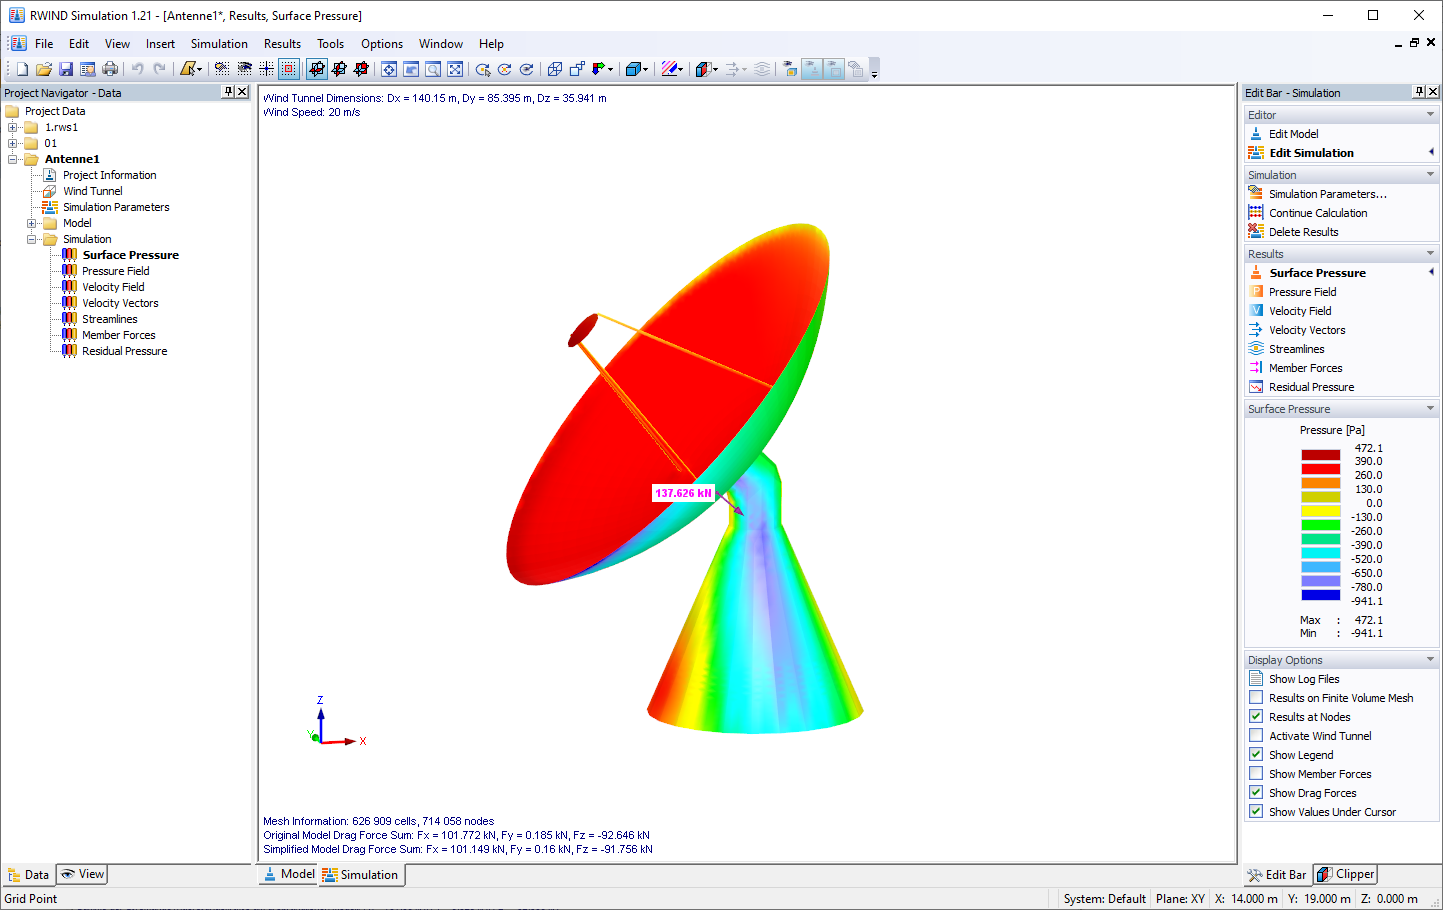Enable the Activate Wind Tunnel checkbox
1443x910 pixels.
click(1255, 735)
